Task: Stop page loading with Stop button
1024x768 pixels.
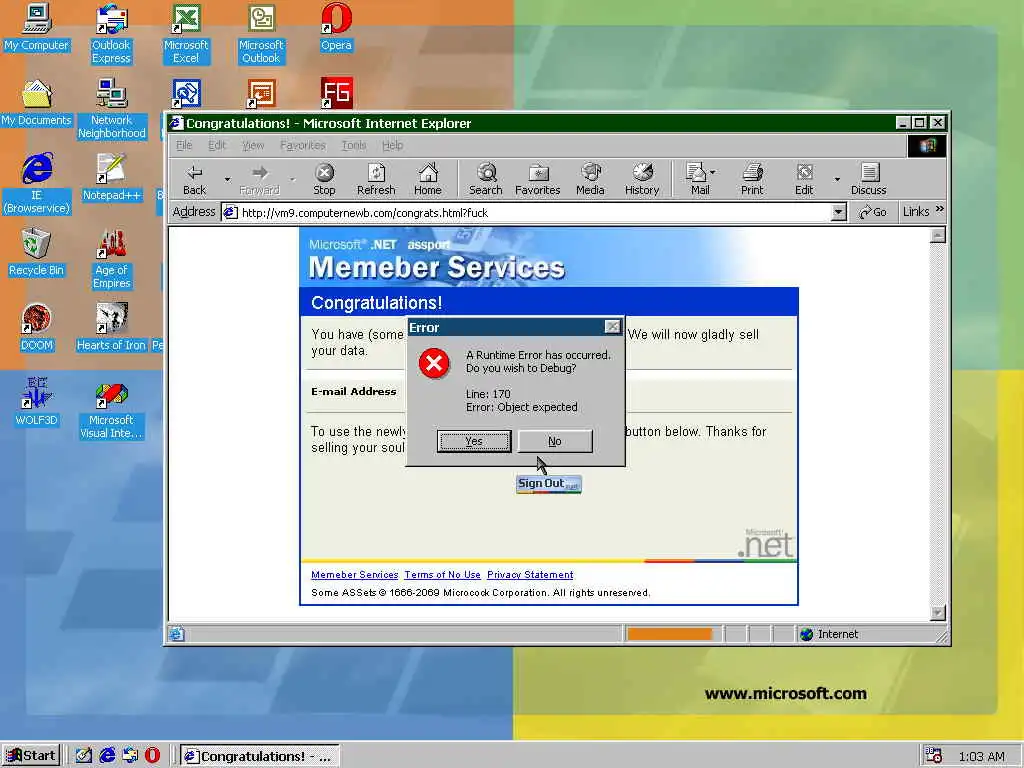Action: 324,179
